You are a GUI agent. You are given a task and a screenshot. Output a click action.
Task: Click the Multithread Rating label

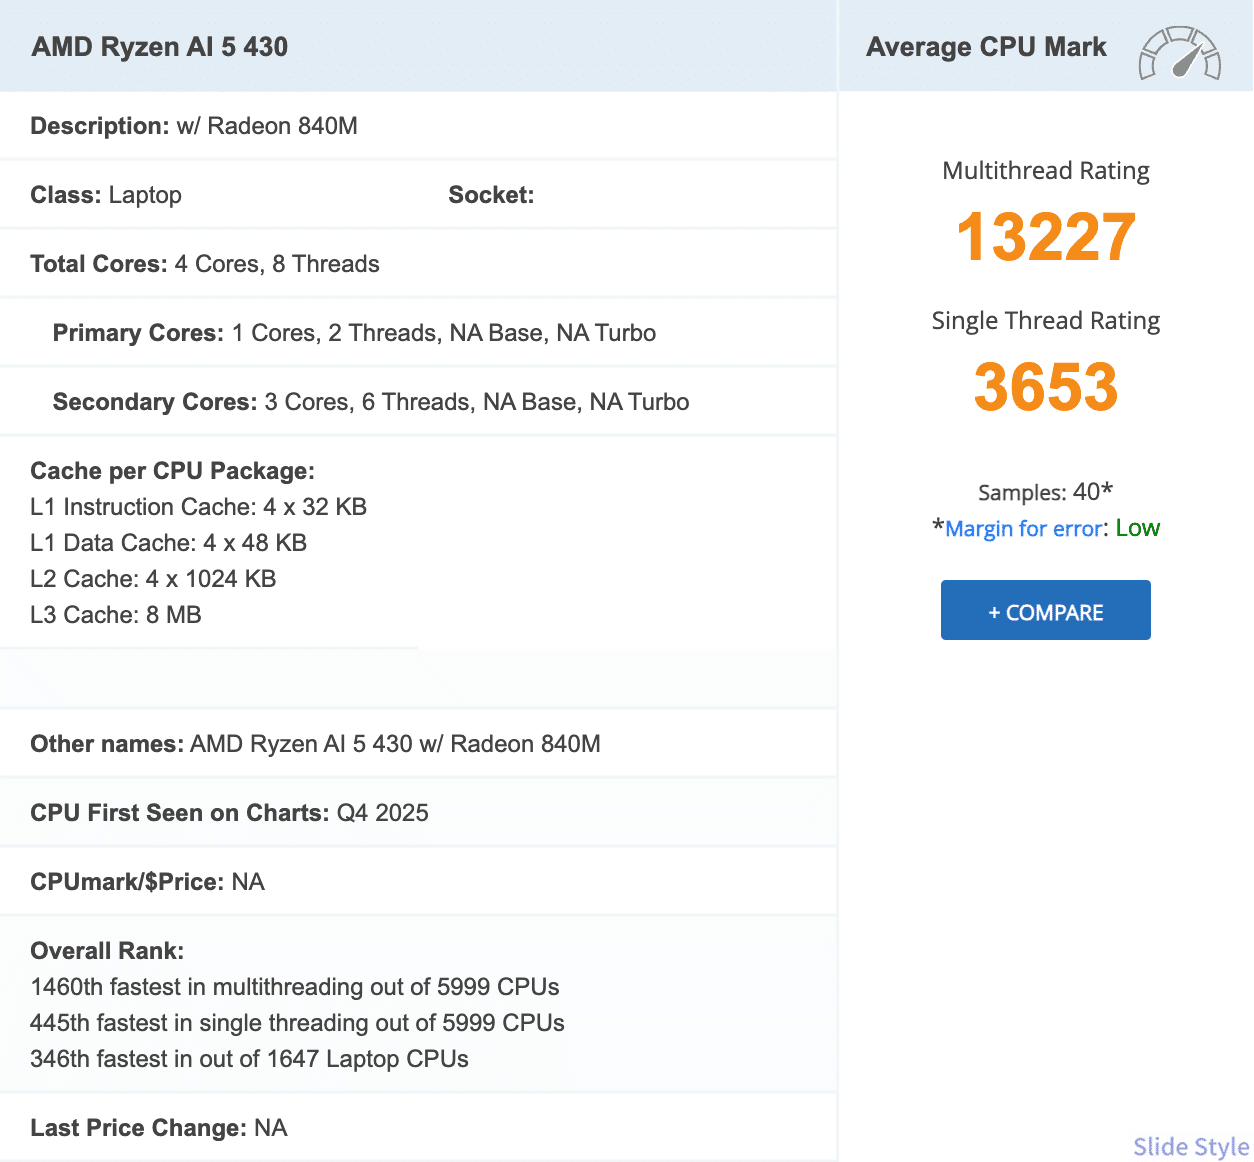pos(1046,171)
